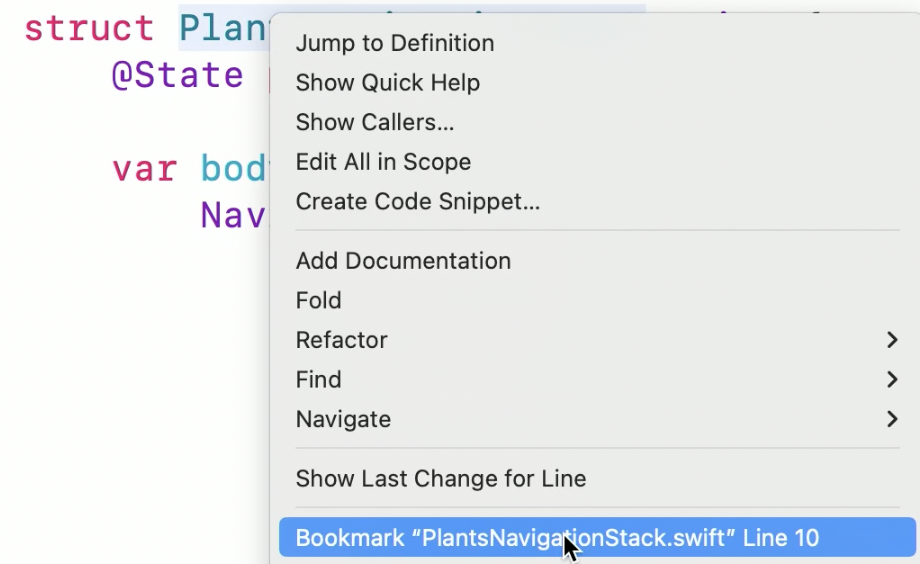Open the Refactor submenu
This screenshot has width=920, height=564.
tap(597, 340)
